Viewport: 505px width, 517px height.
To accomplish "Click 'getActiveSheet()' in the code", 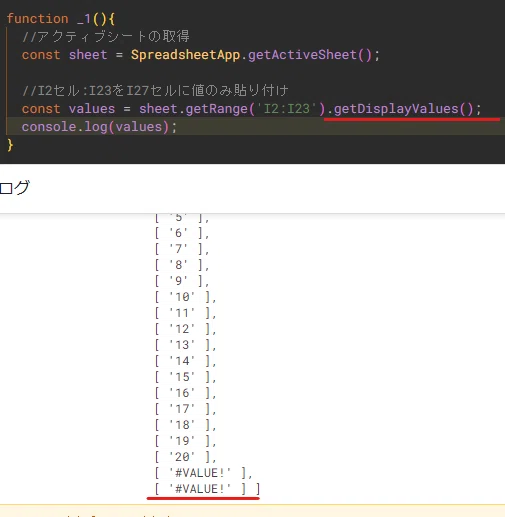I will click(x=310, y=55).
